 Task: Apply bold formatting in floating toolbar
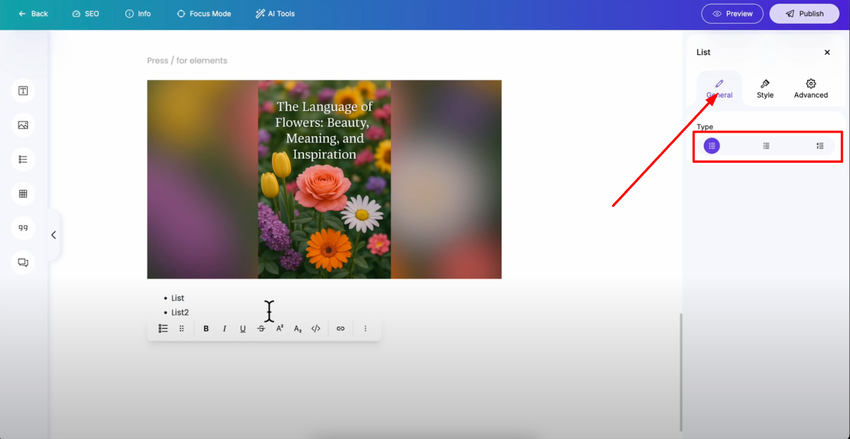[206, 328]
